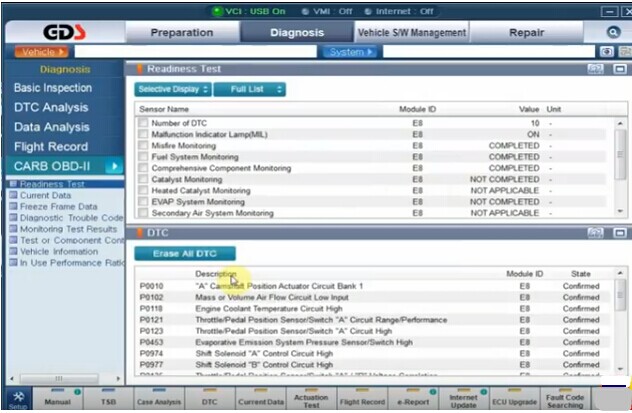Open Flight Record in bottom toolbar
Screen dimensions: 632x413
pos(362,398)
